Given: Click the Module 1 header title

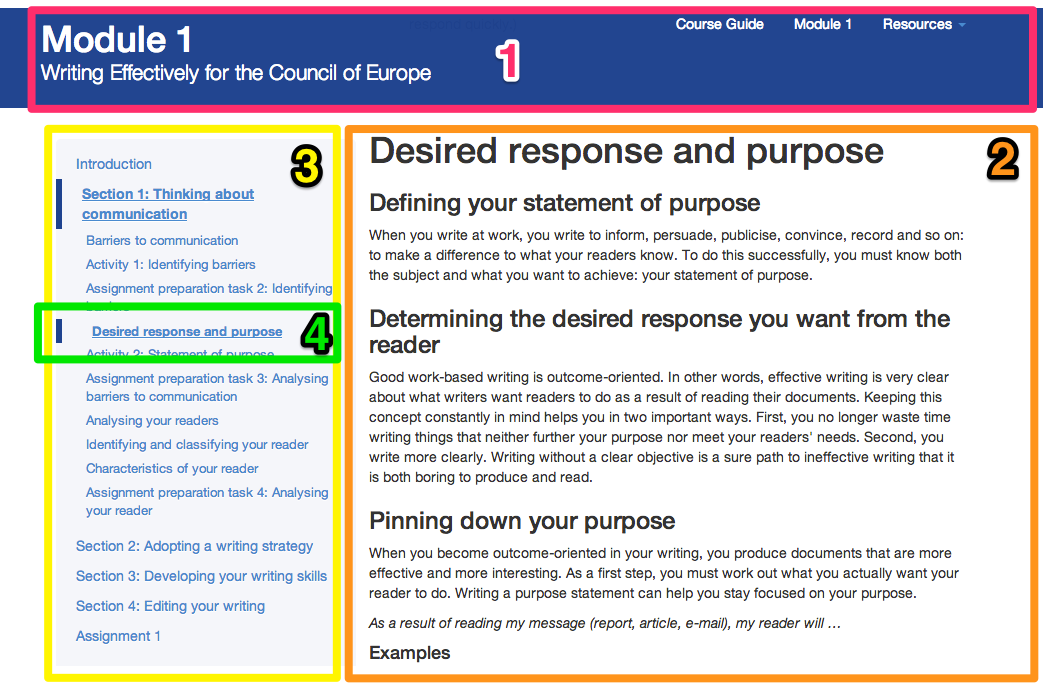Looking at the screenshot, I should (117, 40).
